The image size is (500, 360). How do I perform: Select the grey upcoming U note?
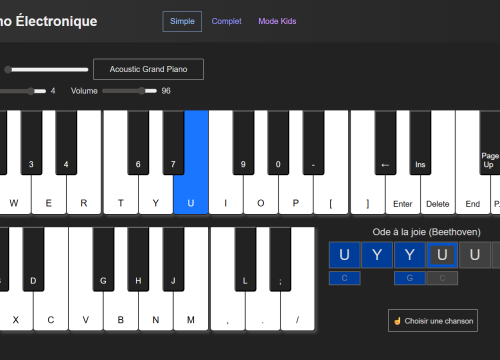pyautogui.click(x=475, y=255)
